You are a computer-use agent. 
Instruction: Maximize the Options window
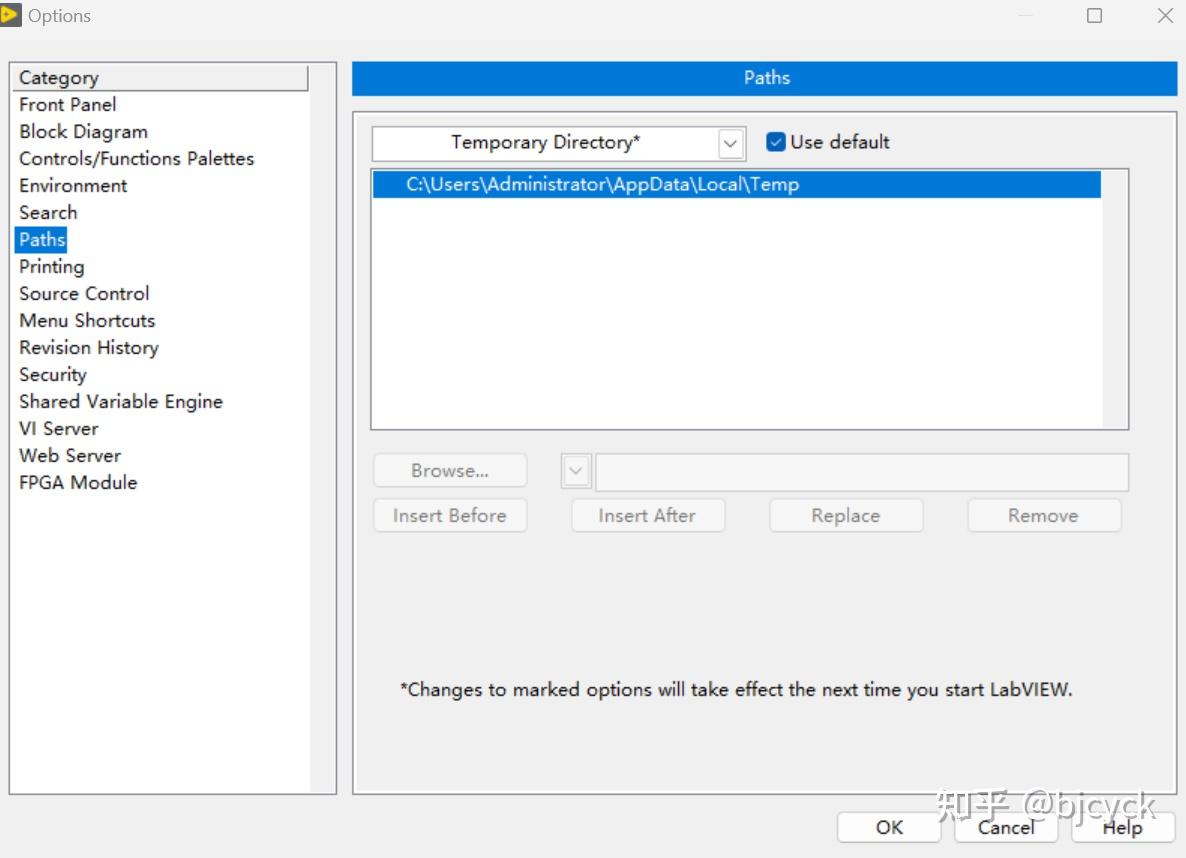click(x=1095, y=16)
